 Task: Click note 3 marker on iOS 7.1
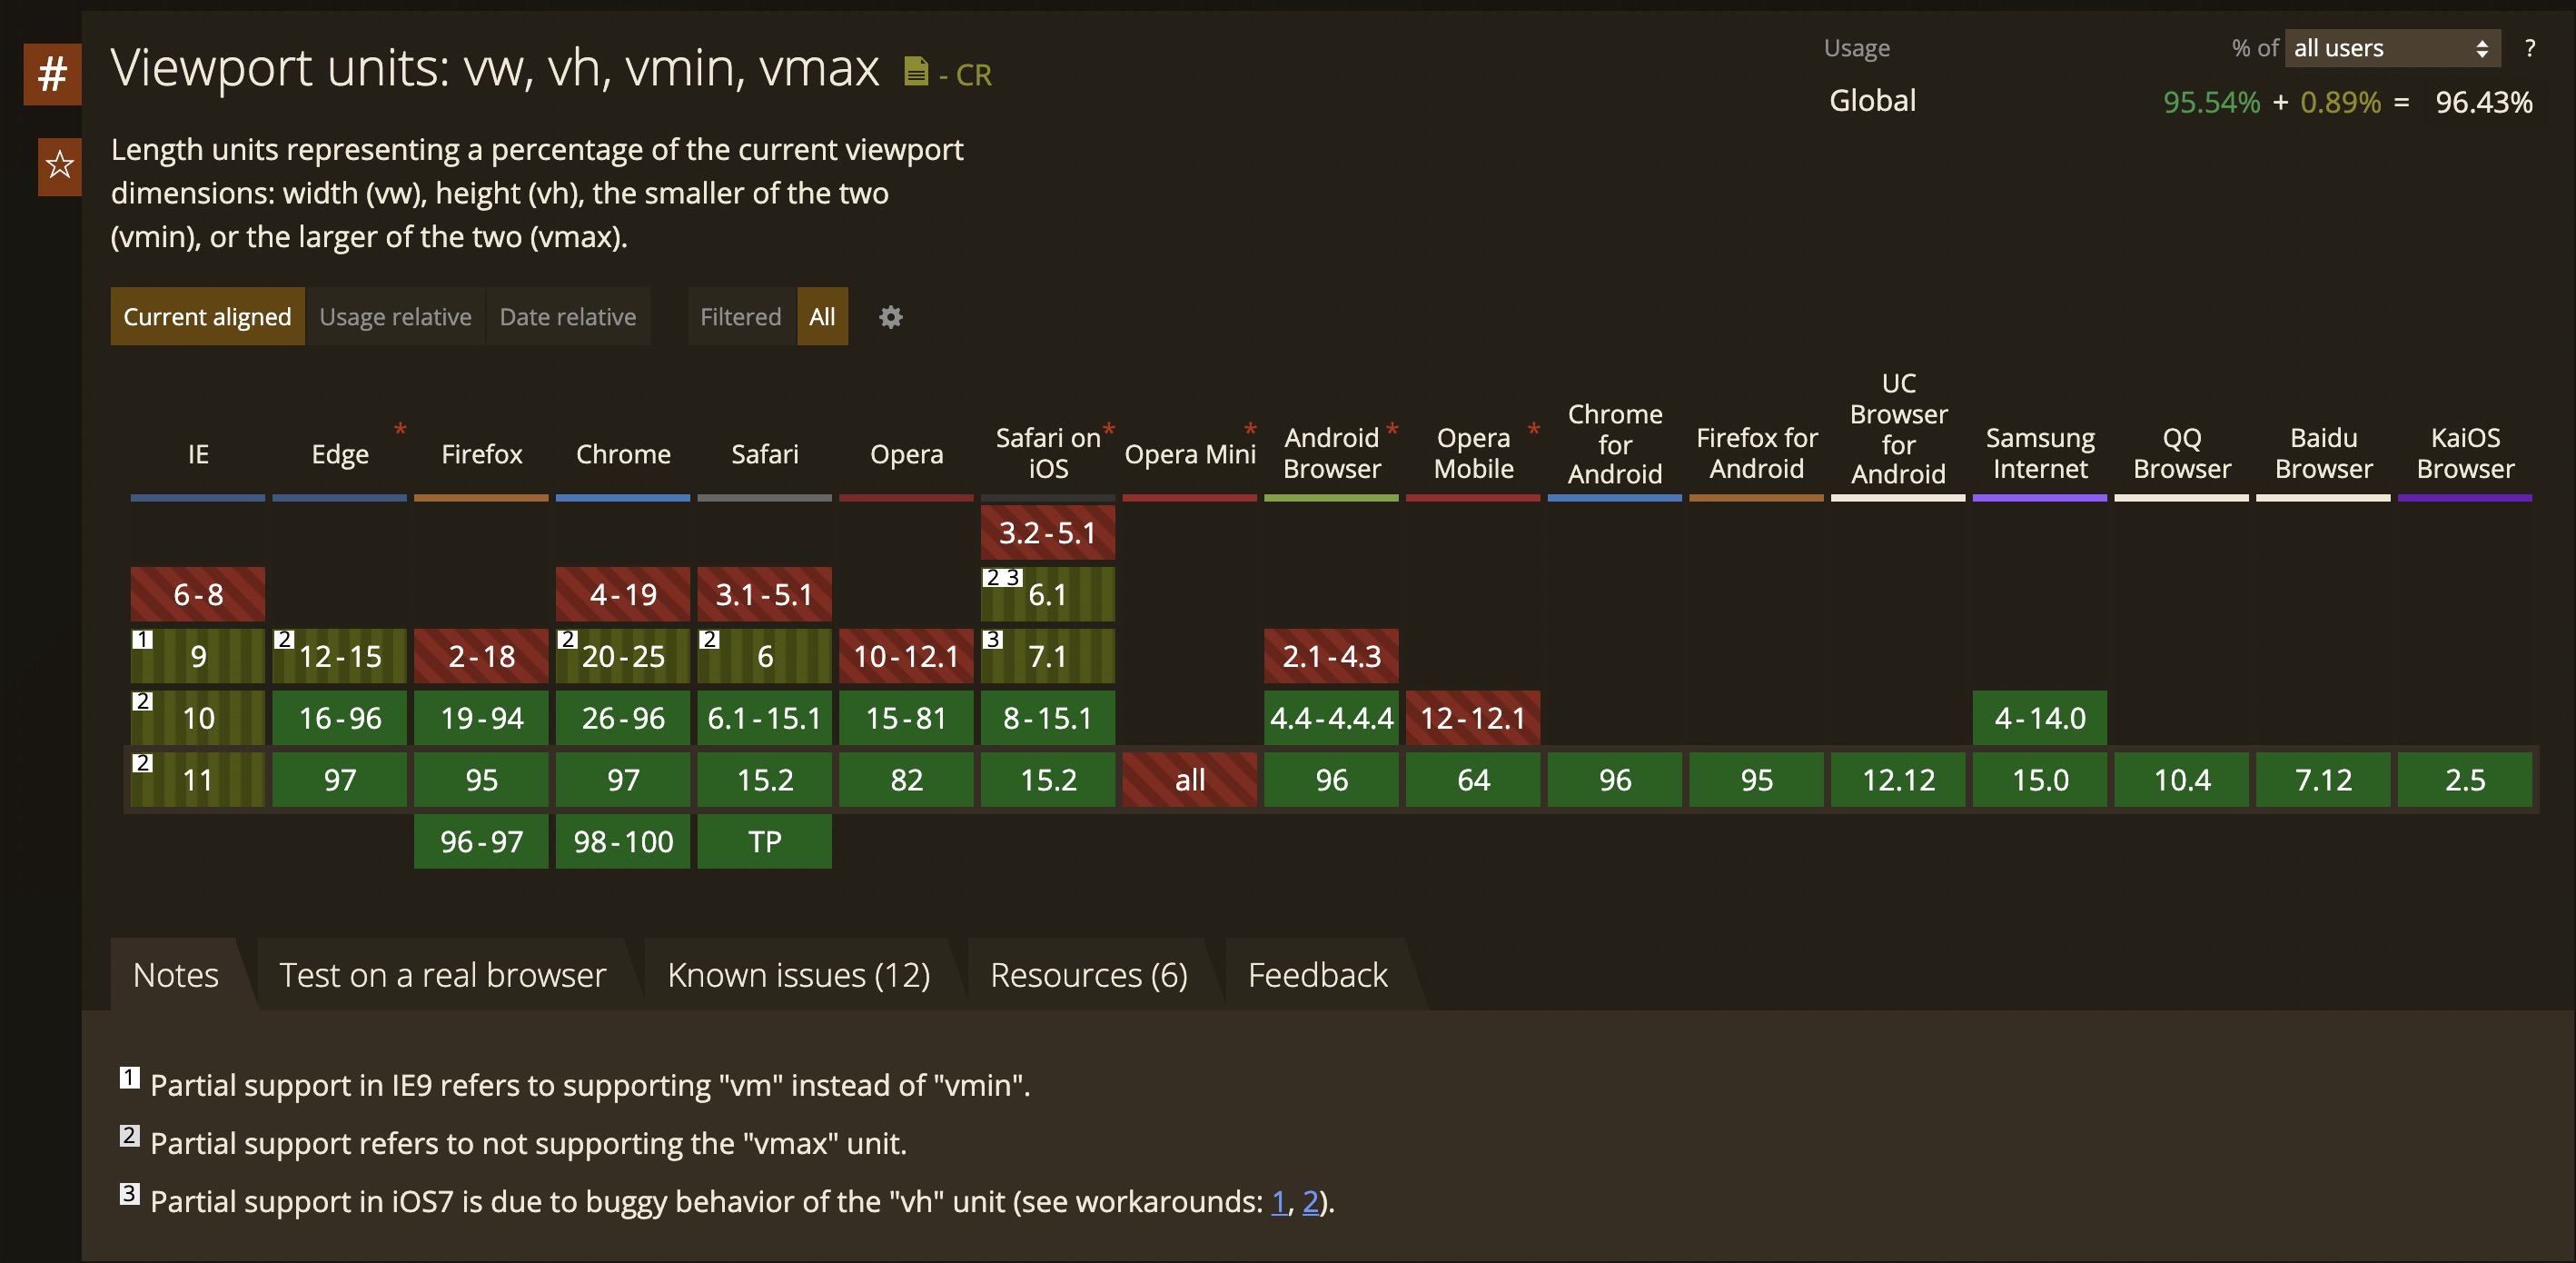[992, 639]
